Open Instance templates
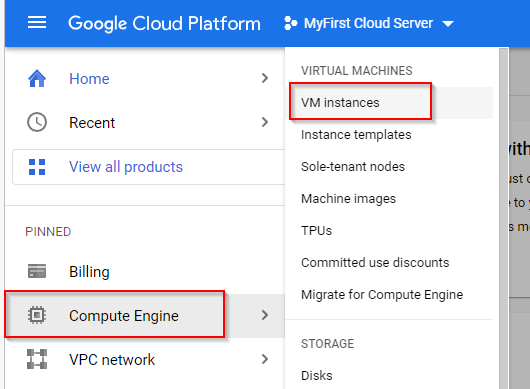 tap(356, 135)
